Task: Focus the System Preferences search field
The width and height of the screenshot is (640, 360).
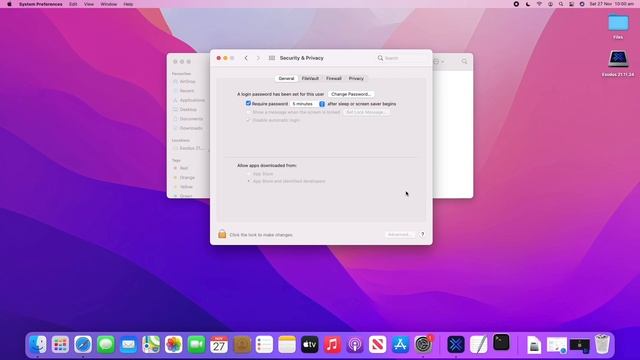Action: (402, 58)
